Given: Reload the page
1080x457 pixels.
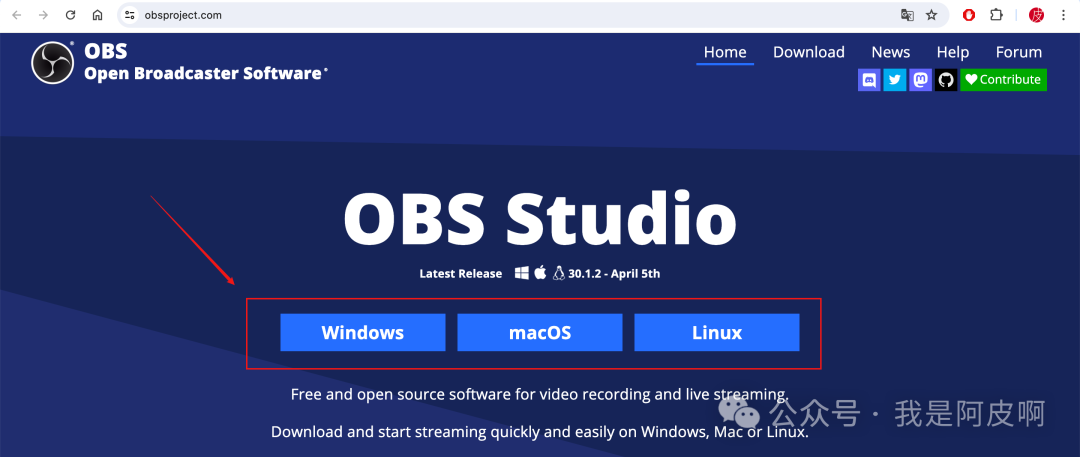Looking at the screenshot, I should click(70, 15).
